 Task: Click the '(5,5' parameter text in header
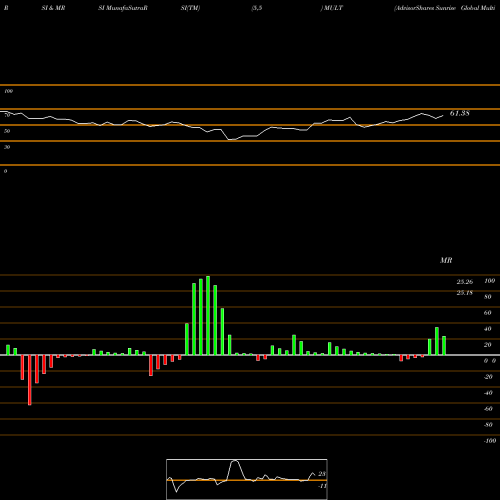[257, 8]
